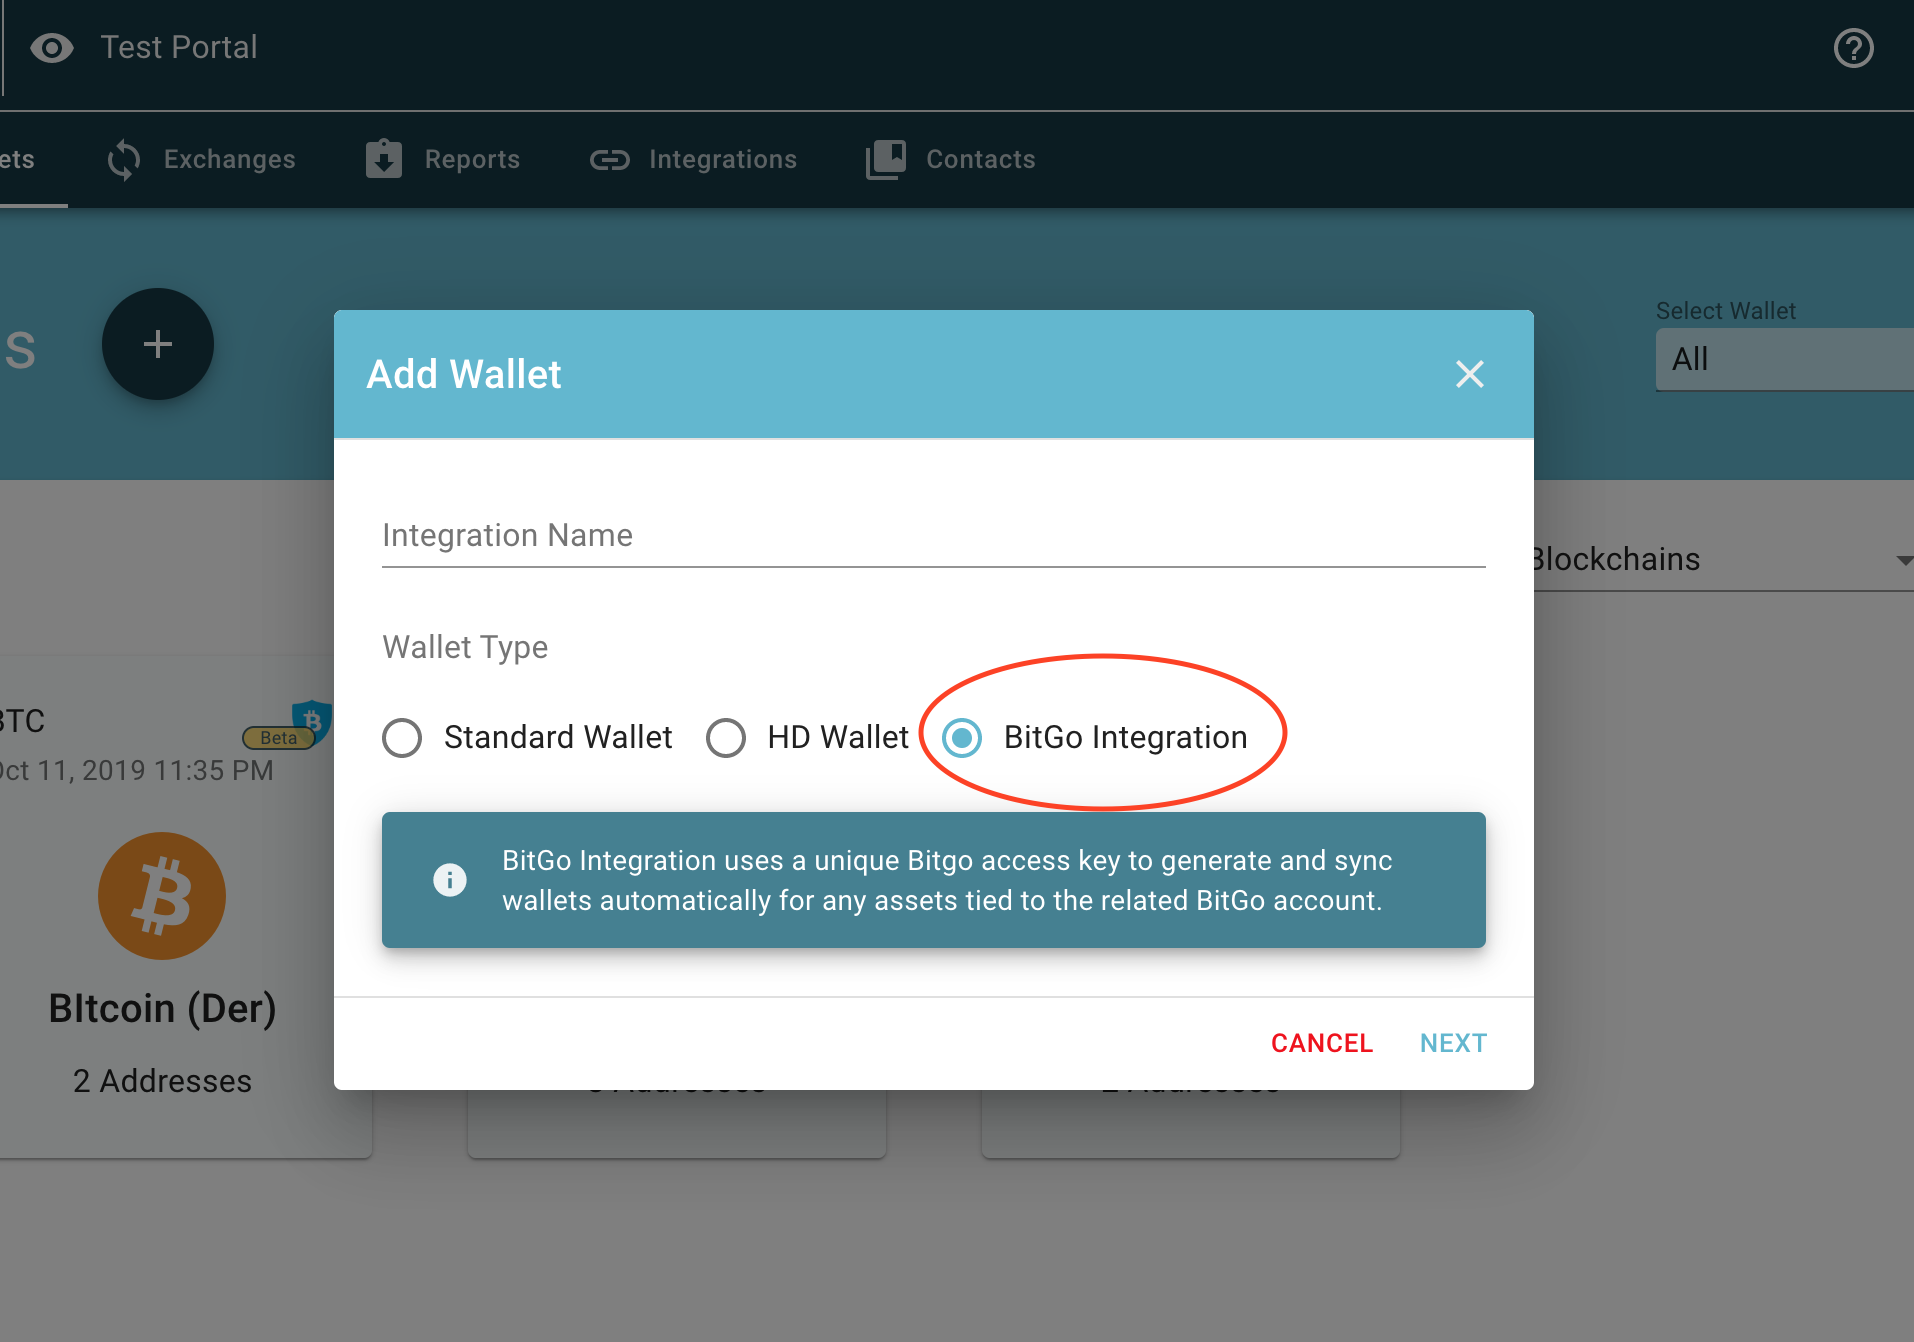Click the NEXT button
1914x1342 pixels.
1453,1043
